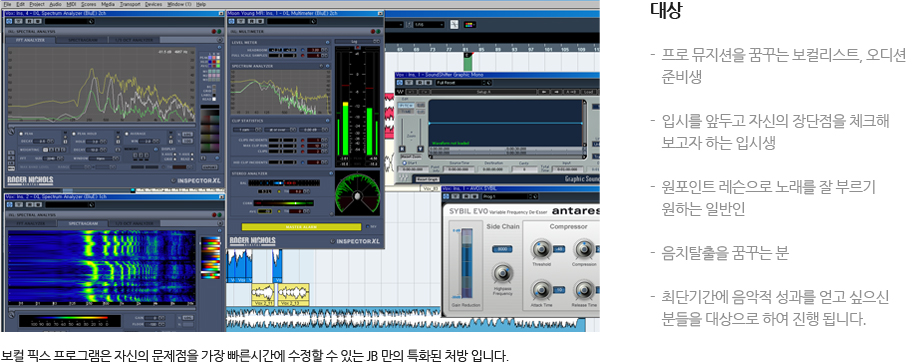Click the green marker on timeline ruler
Screen dimensions: 920x362
tap(468, 61)
